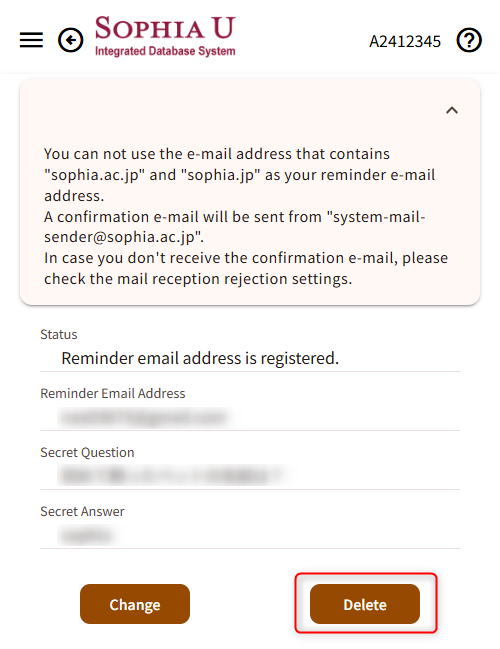Screen dimensions: 500x649
Task: Click the Sophia U logo
Action: point(165,36)
